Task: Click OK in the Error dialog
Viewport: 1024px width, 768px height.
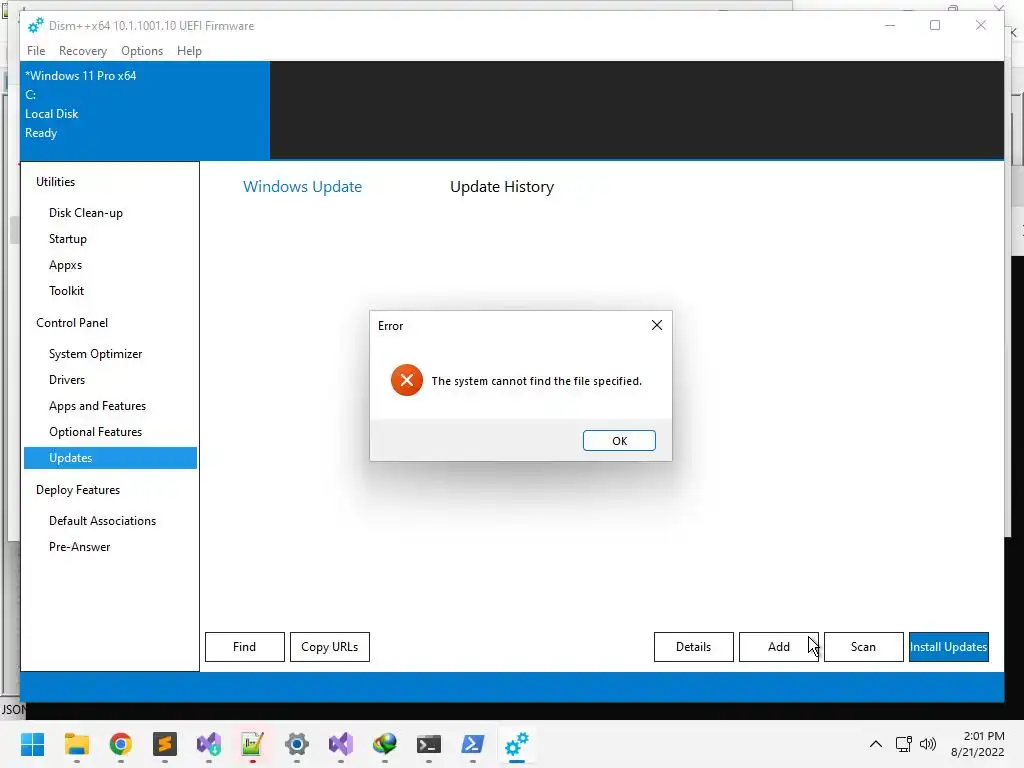Action: pos(619,441)
